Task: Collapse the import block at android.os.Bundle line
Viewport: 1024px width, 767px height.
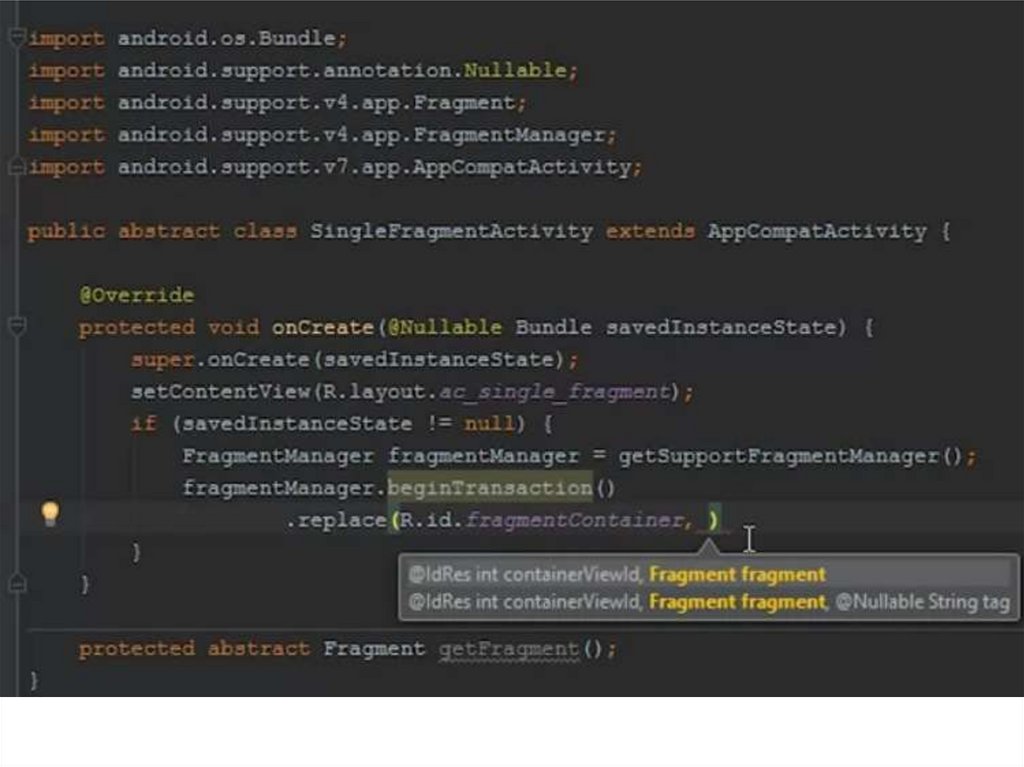Action: [15, 39]
